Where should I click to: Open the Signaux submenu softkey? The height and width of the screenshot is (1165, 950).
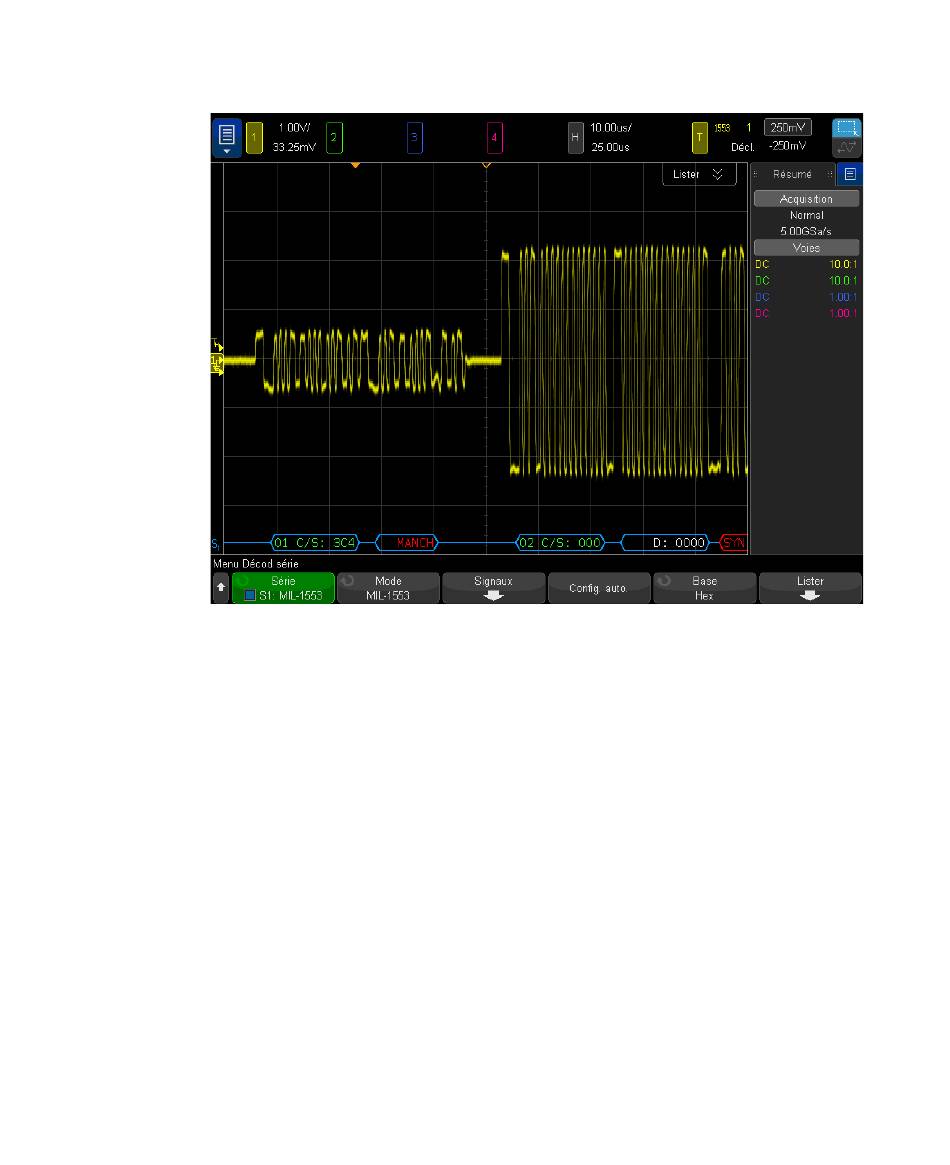coord(493,588)
